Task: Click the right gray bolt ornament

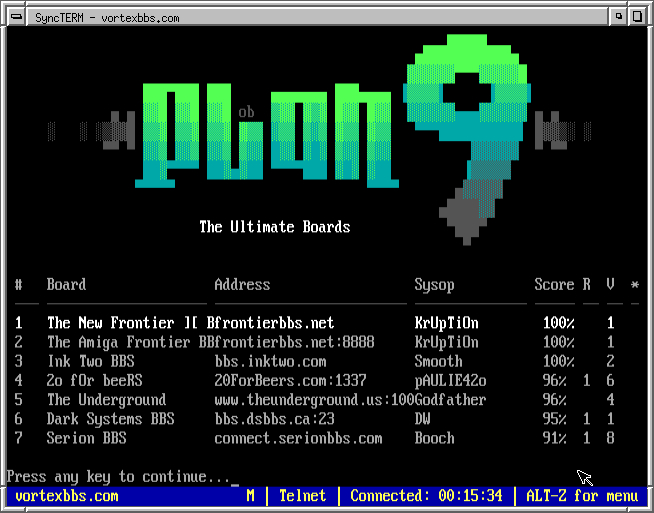Action: point(563,131)
